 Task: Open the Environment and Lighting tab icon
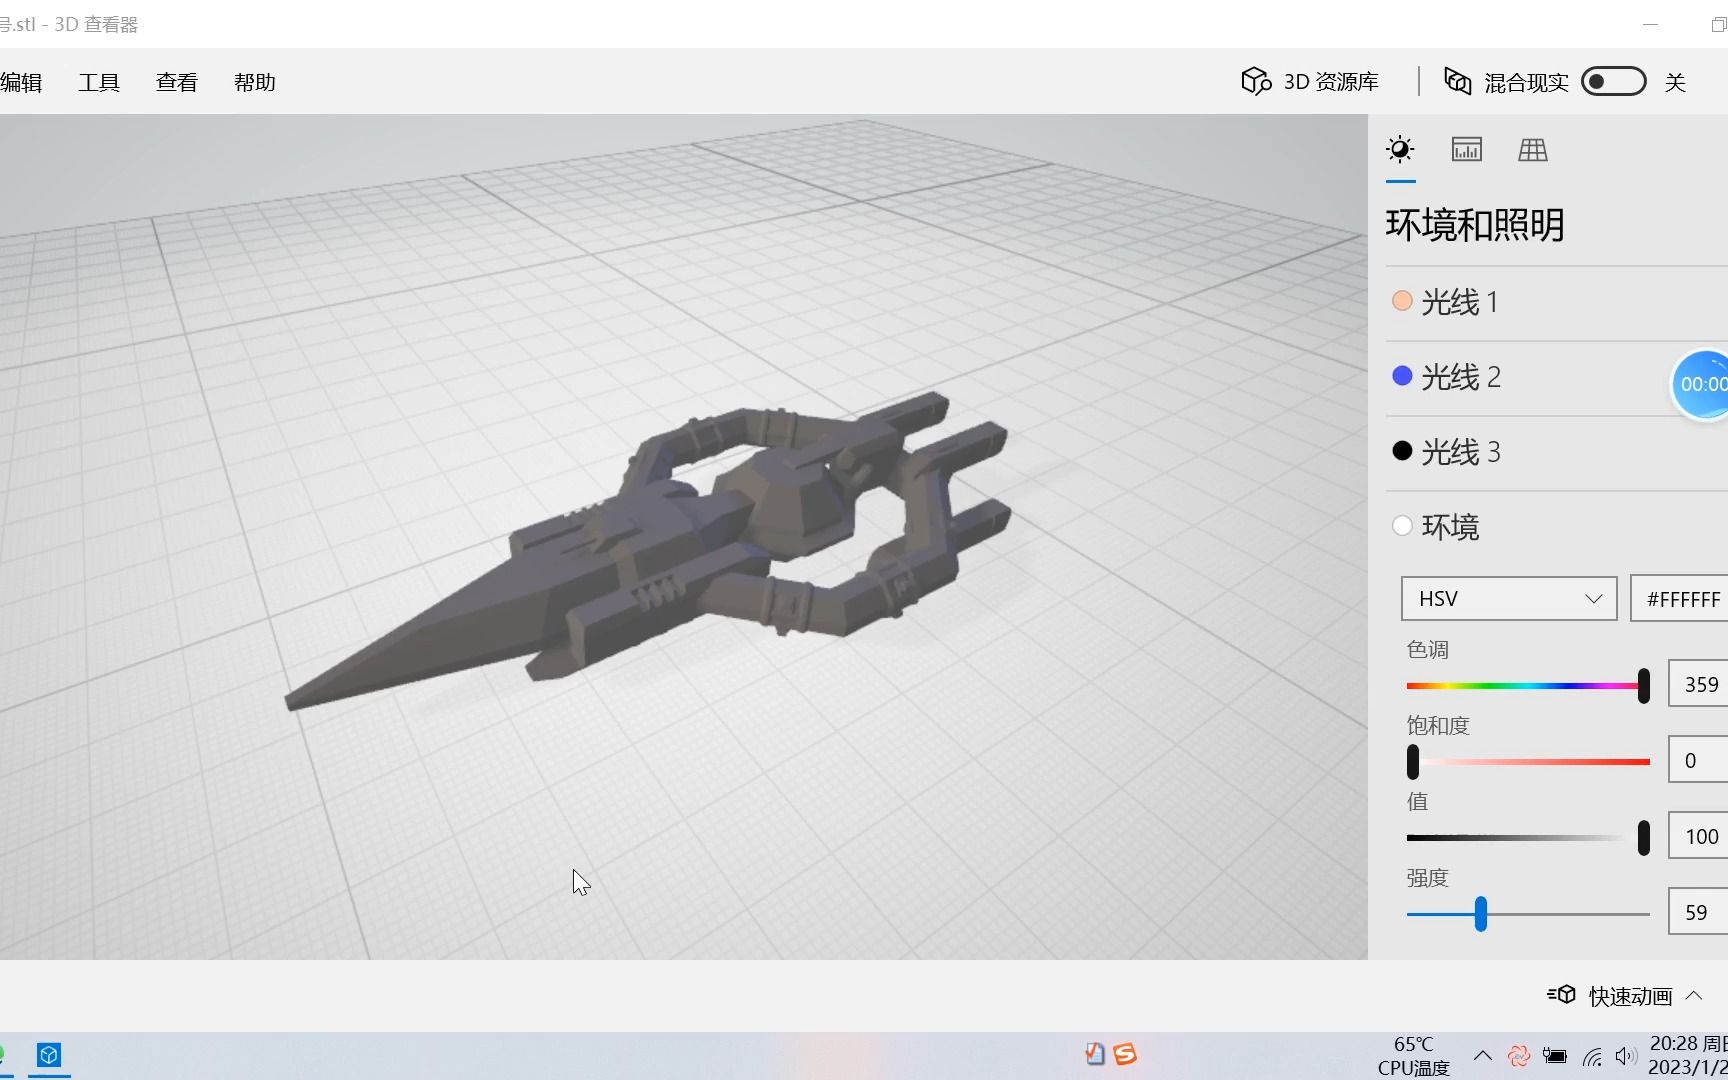coord(1400,150)
